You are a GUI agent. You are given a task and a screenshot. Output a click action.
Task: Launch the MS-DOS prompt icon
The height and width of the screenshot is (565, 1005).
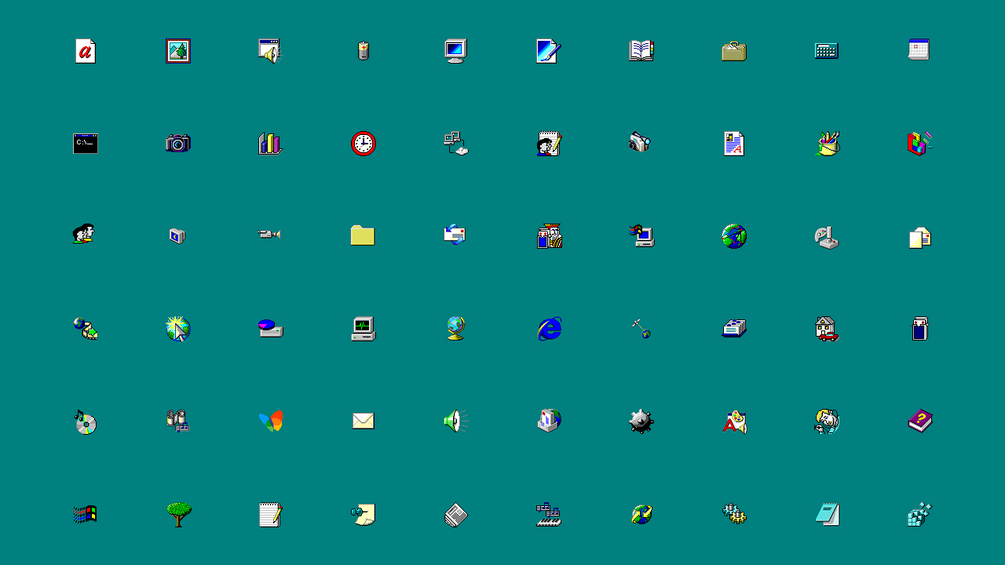click(85, 143)
